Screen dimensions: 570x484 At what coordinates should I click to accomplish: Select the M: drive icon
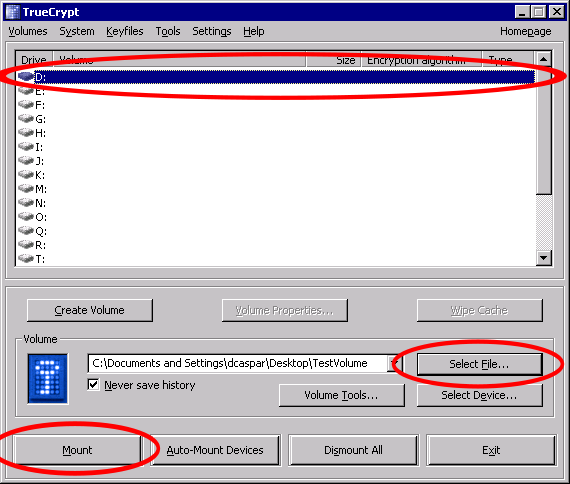tap(25, 188)
